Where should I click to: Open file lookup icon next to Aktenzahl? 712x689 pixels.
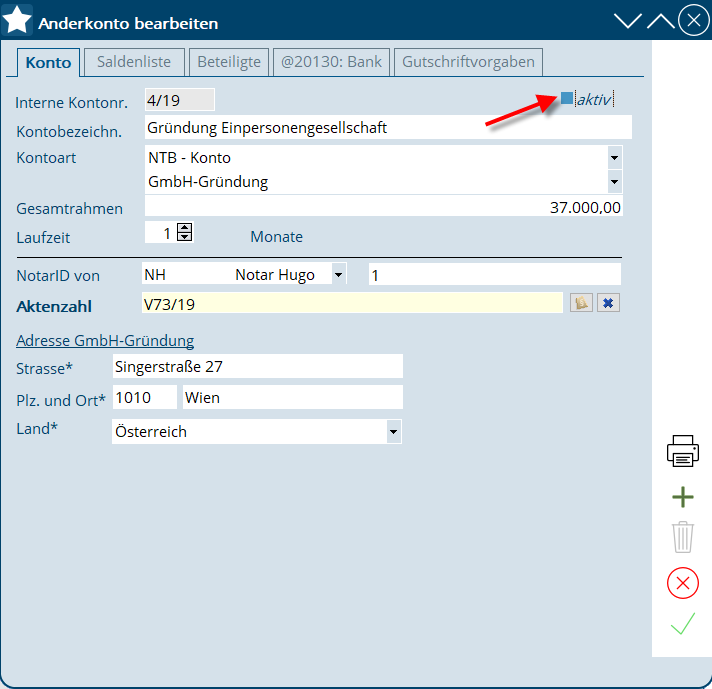click(580, 303)
